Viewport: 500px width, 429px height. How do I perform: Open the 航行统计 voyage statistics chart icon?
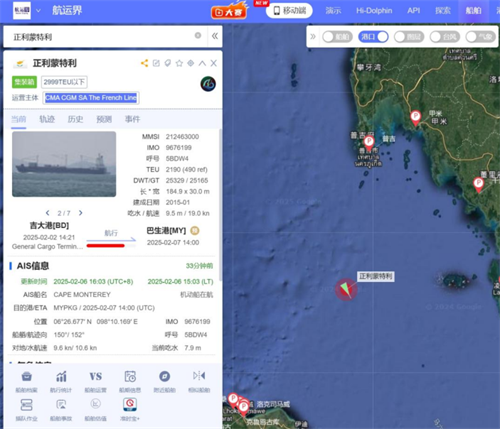pyautogui.click(x=61, y=377)
